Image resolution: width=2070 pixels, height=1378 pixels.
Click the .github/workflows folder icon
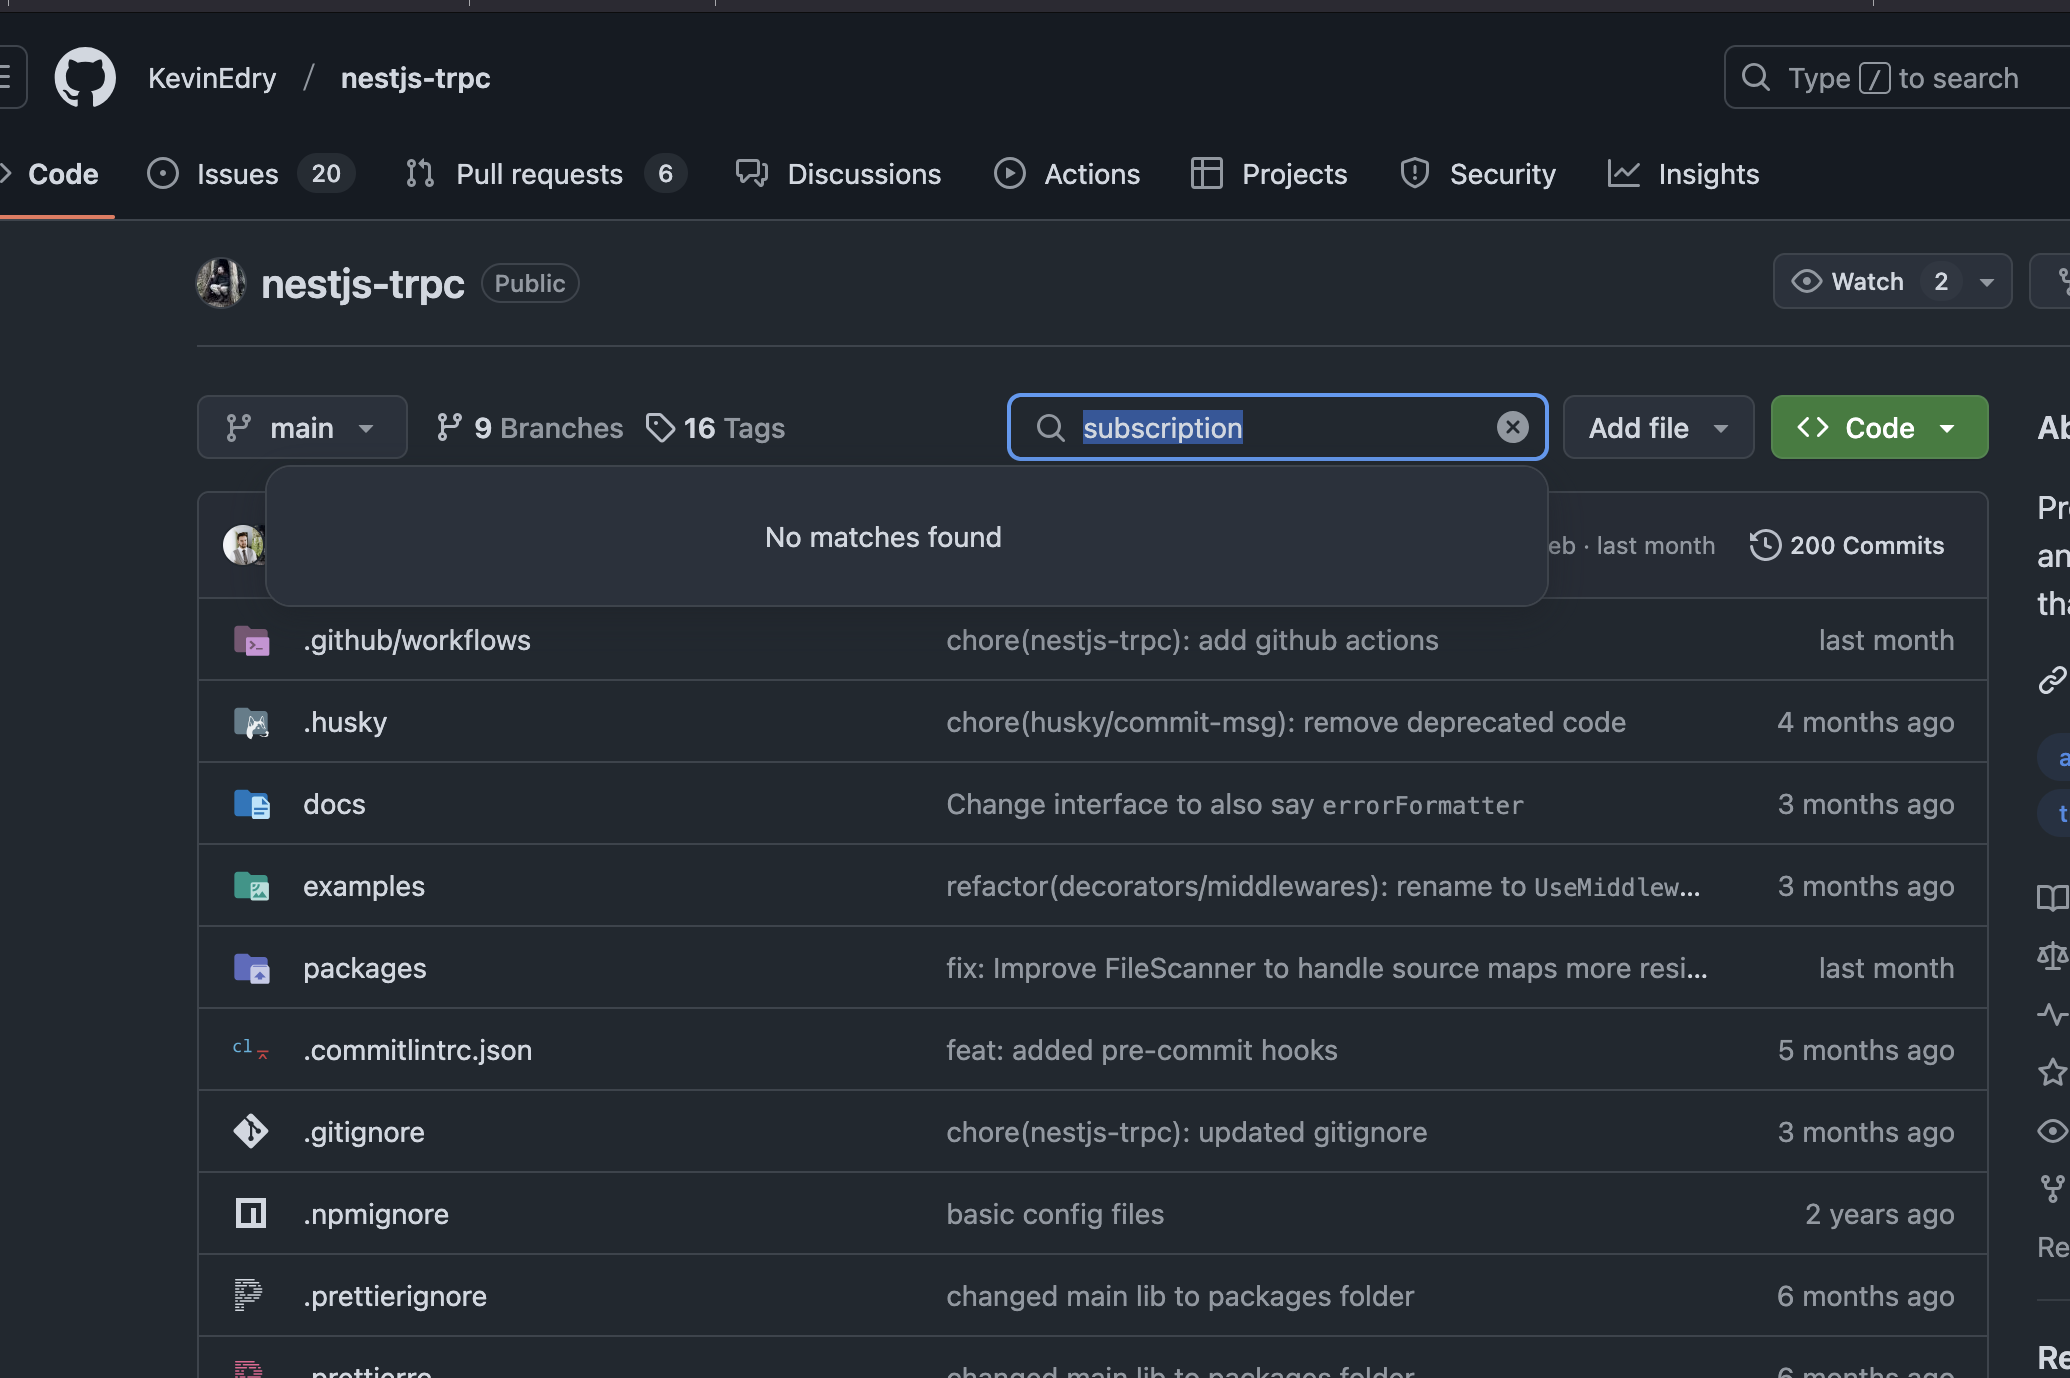[x=251, y=640]
